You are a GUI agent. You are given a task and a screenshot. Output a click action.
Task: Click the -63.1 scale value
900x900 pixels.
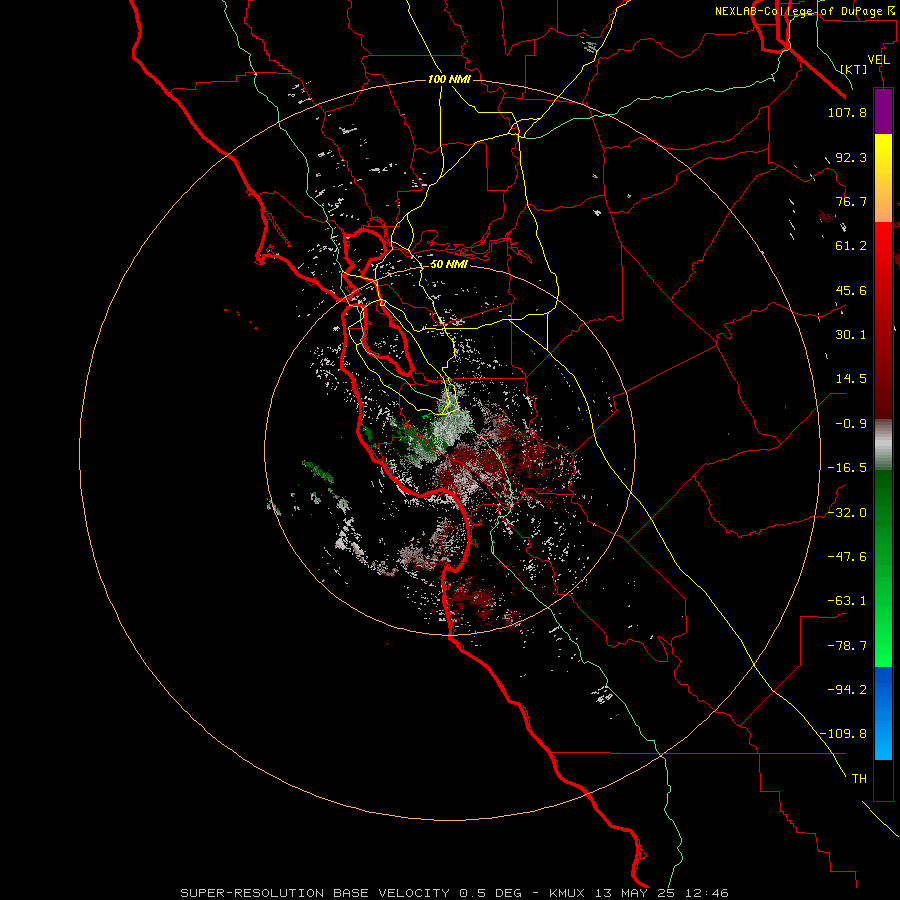point(847,601)
